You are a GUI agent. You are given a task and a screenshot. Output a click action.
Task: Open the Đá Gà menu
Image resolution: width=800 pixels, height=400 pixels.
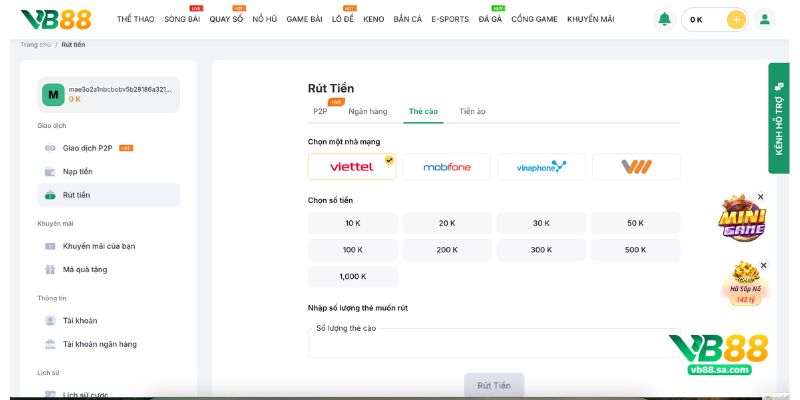click(x=490, y=19)
